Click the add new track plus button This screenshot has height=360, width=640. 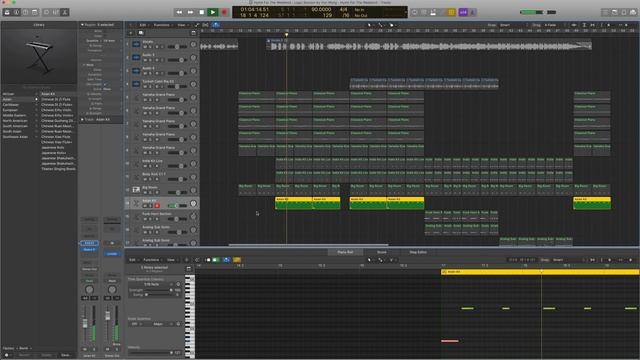coord(131,33)
